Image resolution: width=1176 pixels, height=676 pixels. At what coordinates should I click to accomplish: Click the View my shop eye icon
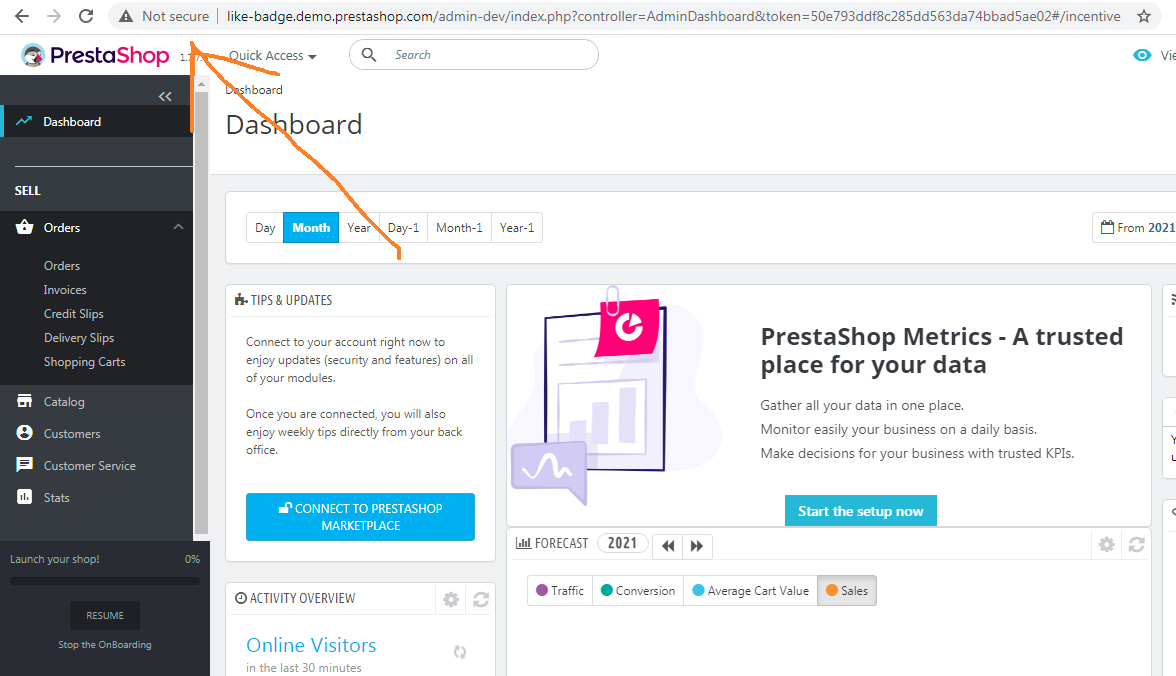[x=1142, y=55]
